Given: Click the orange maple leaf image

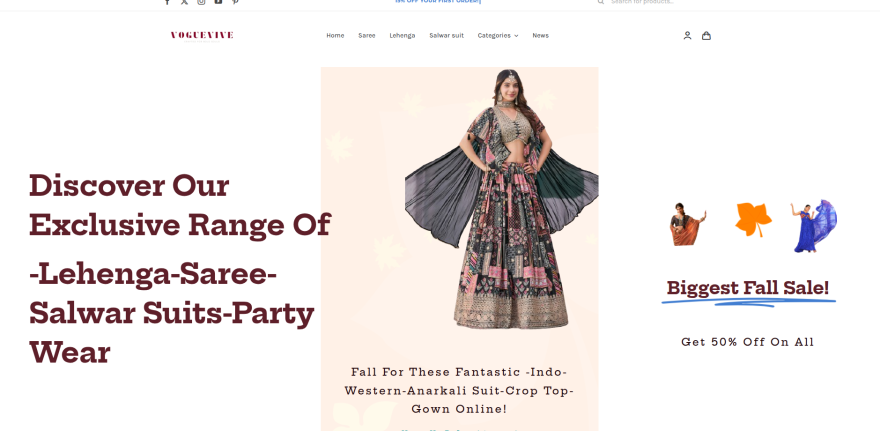Looking at the screenshot, I should coord(753,219).
